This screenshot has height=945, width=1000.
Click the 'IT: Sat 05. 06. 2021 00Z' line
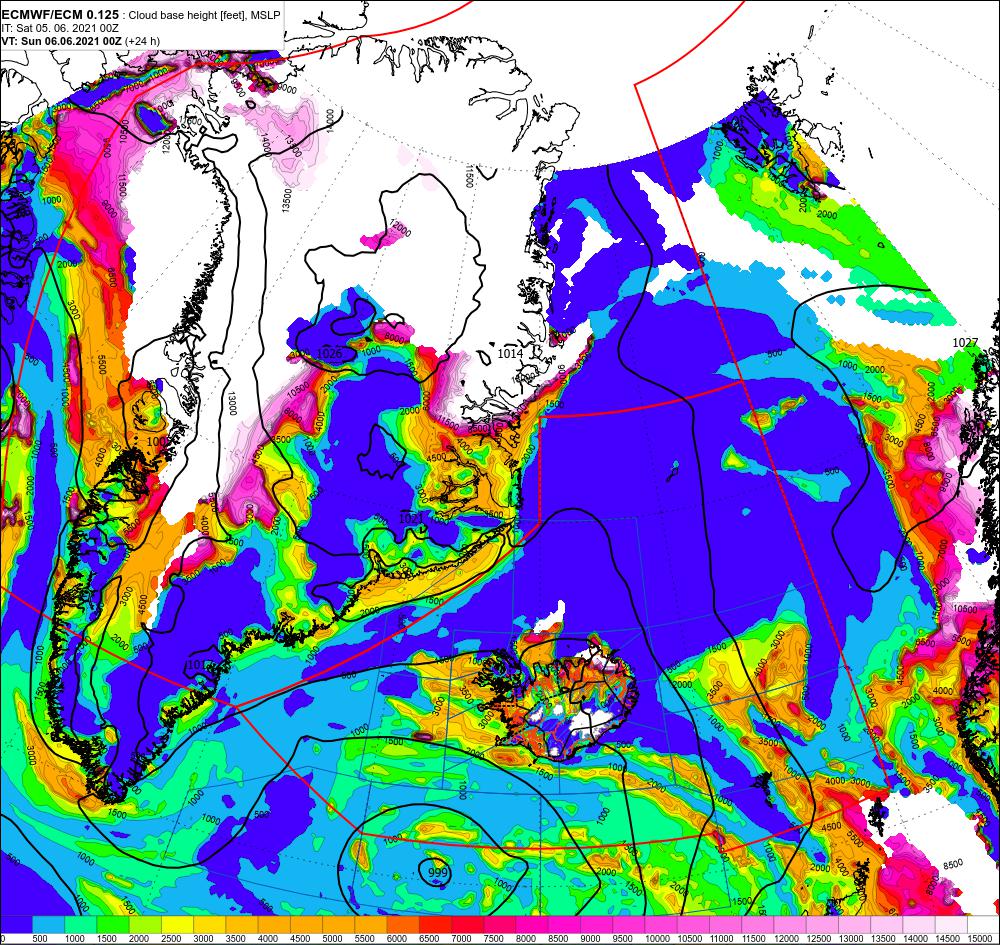60,28
